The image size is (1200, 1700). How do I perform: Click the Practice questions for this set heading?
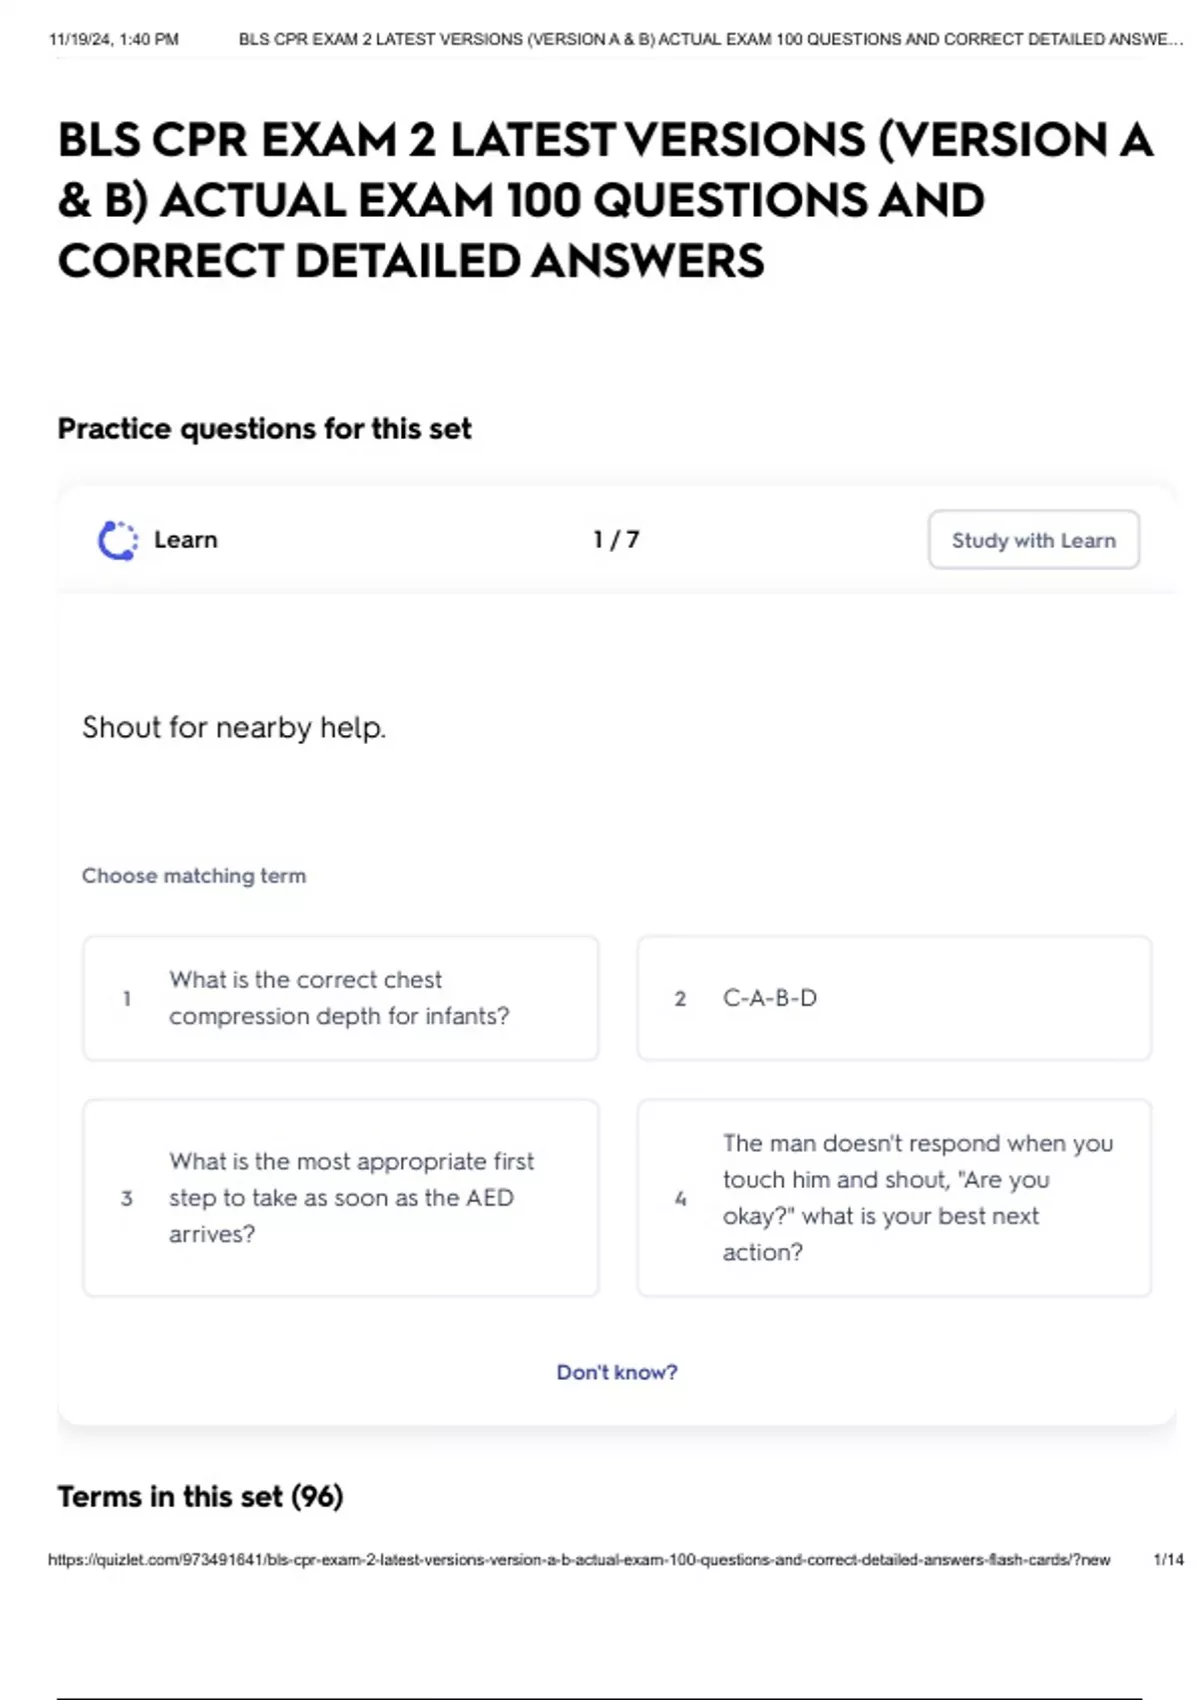pyautogui.click(x=264, y=429)
